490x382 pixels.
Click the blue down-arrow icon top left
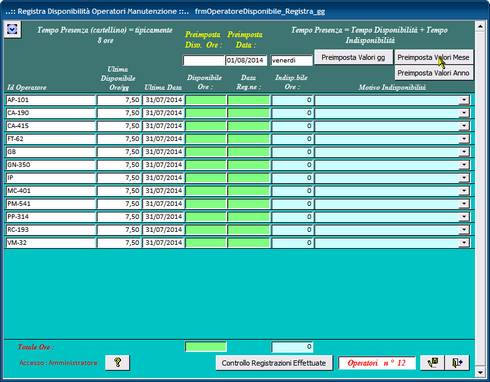click(12, 30)
